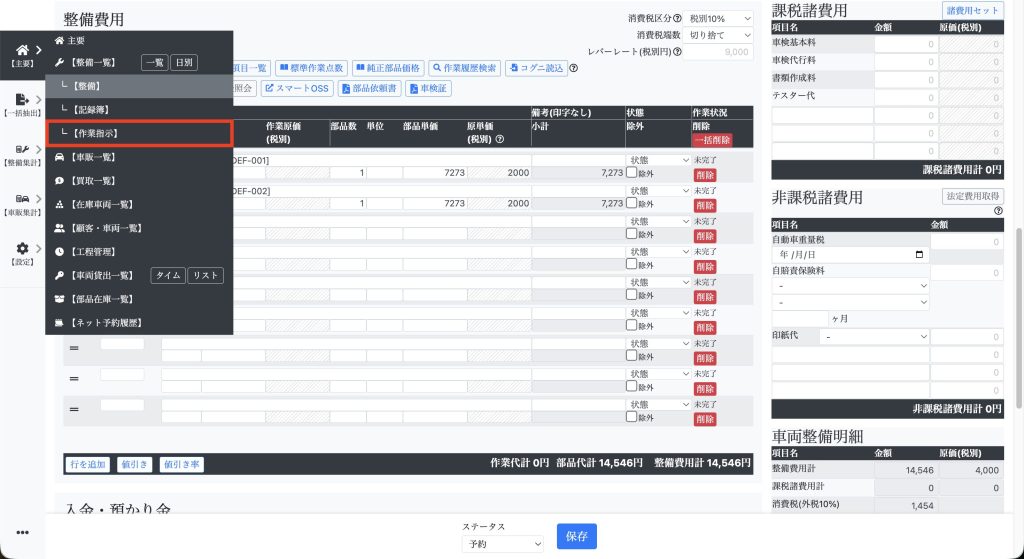This screenshot has height=559, width=1024.
Task: Click the help icon beside 原単価(税別) header
Action: point(500,139)
